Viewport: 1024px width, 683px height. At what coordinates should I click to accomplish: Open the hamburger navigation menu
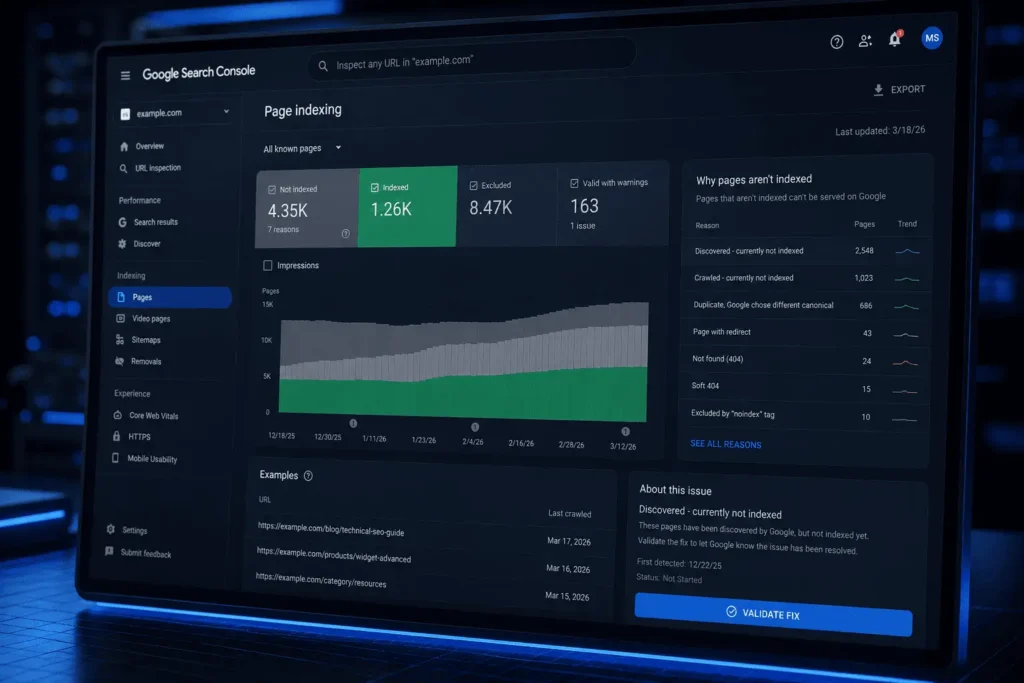tap(125, 76)
